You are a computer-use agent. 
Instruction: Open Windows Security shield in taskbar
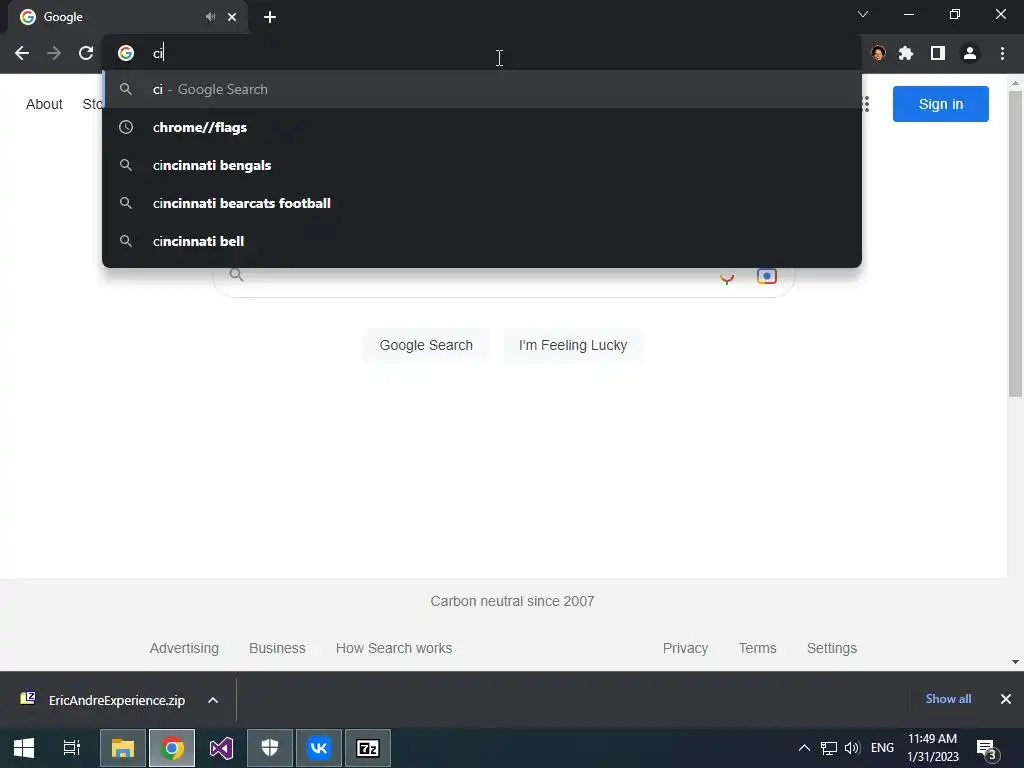coord(270,748)
